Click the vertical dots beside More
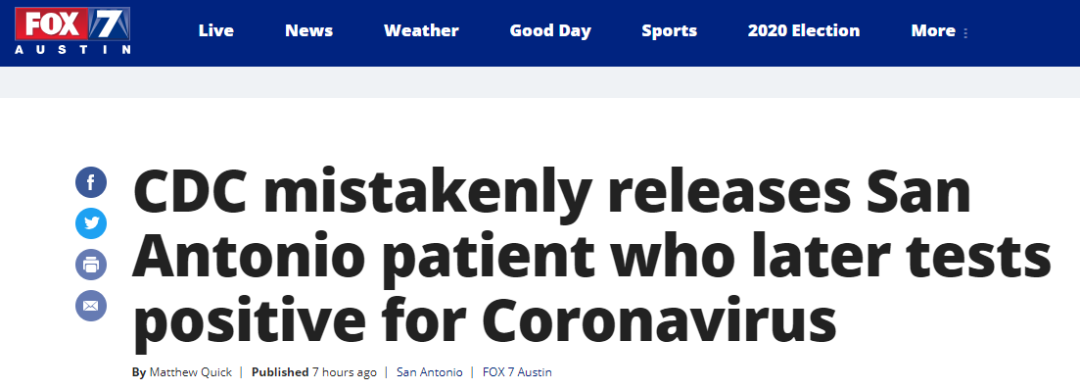 click(966, 32)
